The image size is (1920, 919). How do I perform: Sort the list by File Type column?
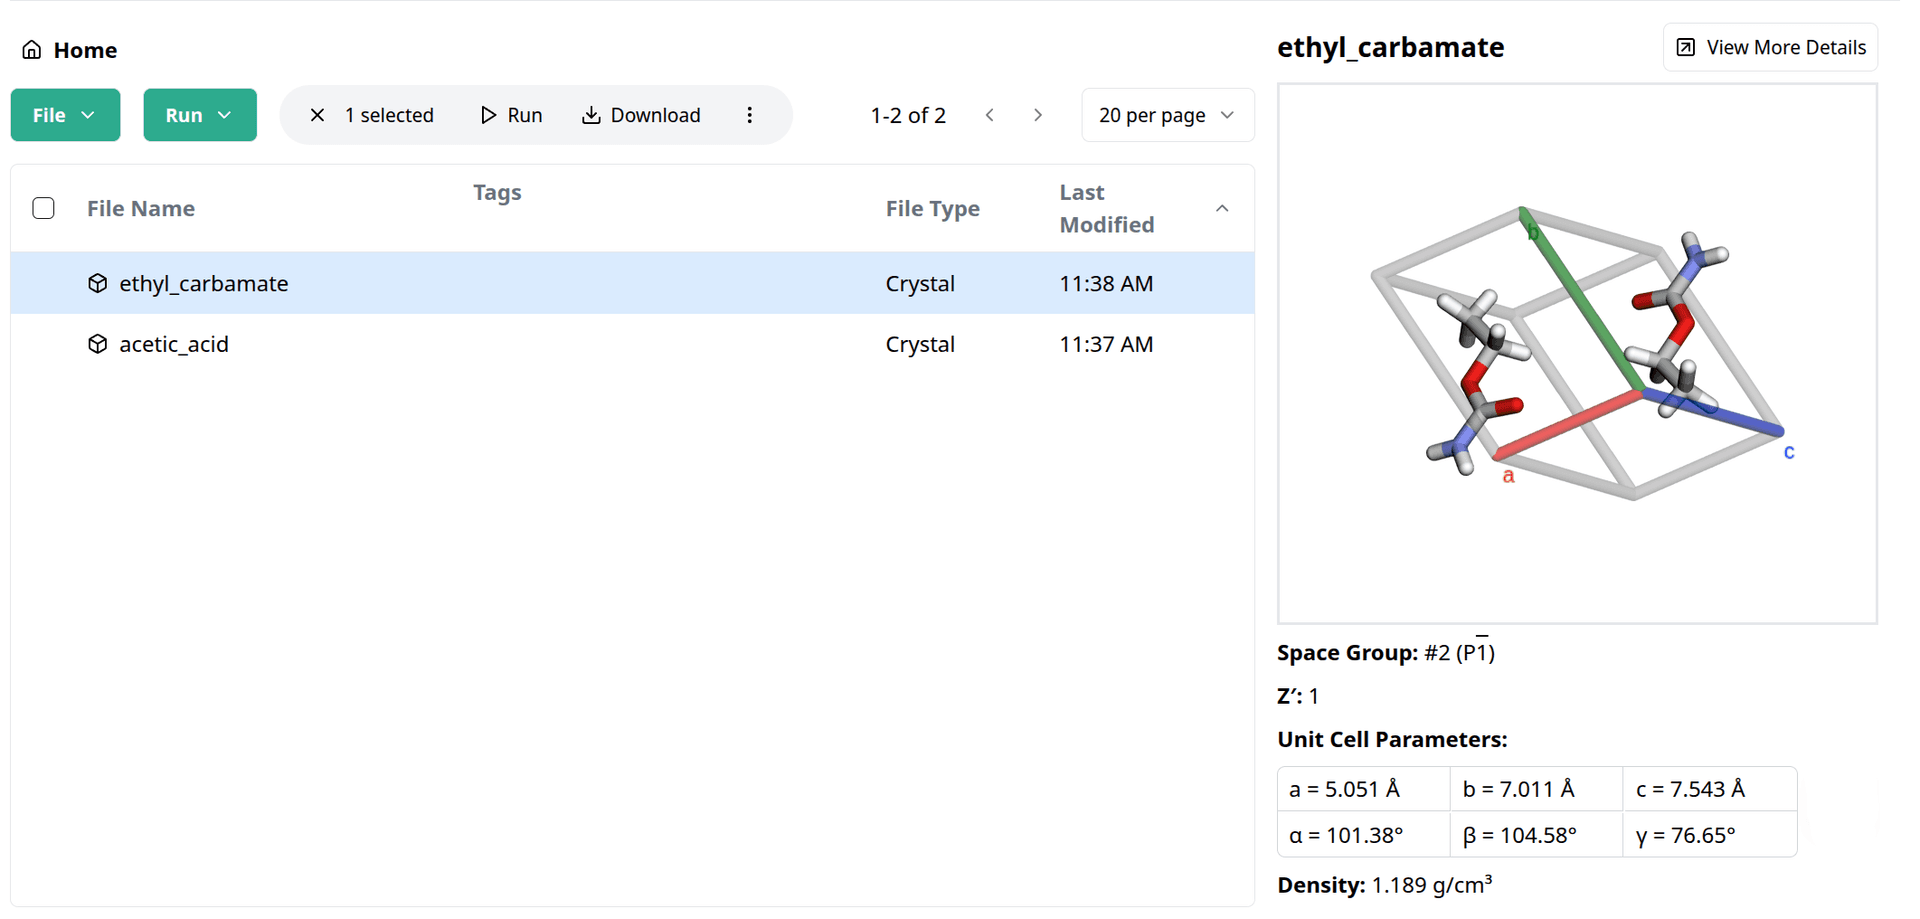(x=932, y=208)
